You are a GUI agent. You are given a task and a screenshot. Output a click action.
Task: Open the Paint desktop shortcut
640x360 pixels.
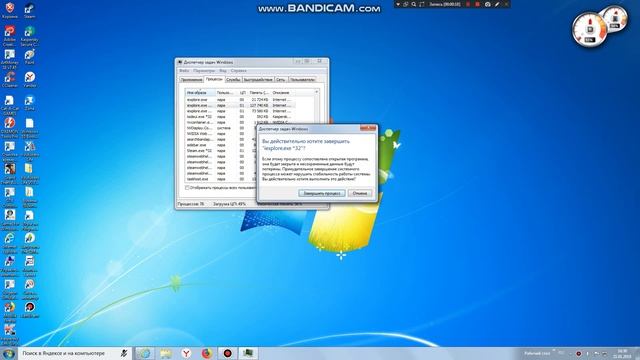tap(29, 57)
